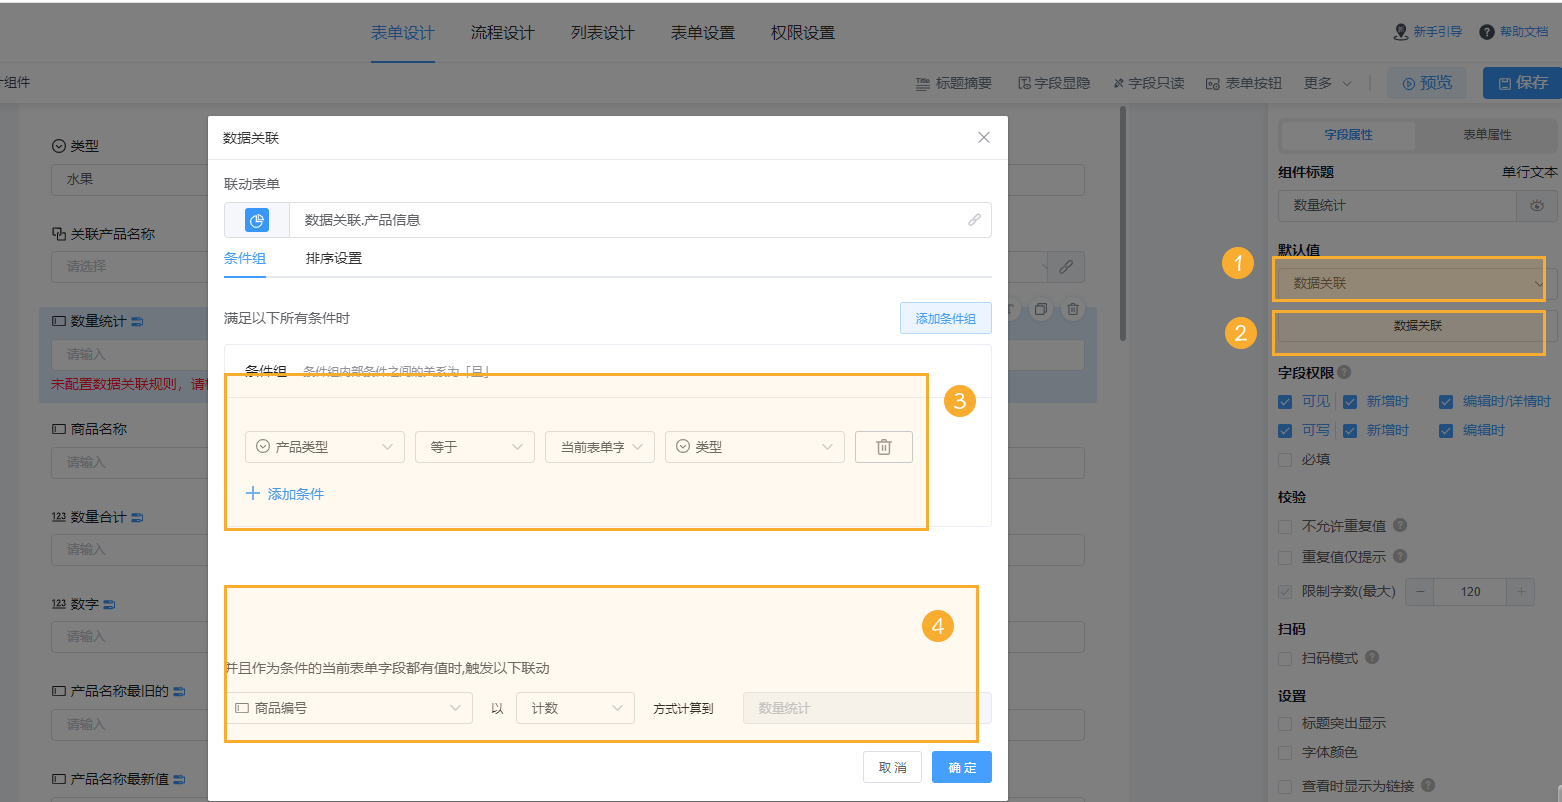Viewport: 1562px width, 802px height.
Task: Open the 计数 calculation method dropdown
Action: tap(575, 708)
